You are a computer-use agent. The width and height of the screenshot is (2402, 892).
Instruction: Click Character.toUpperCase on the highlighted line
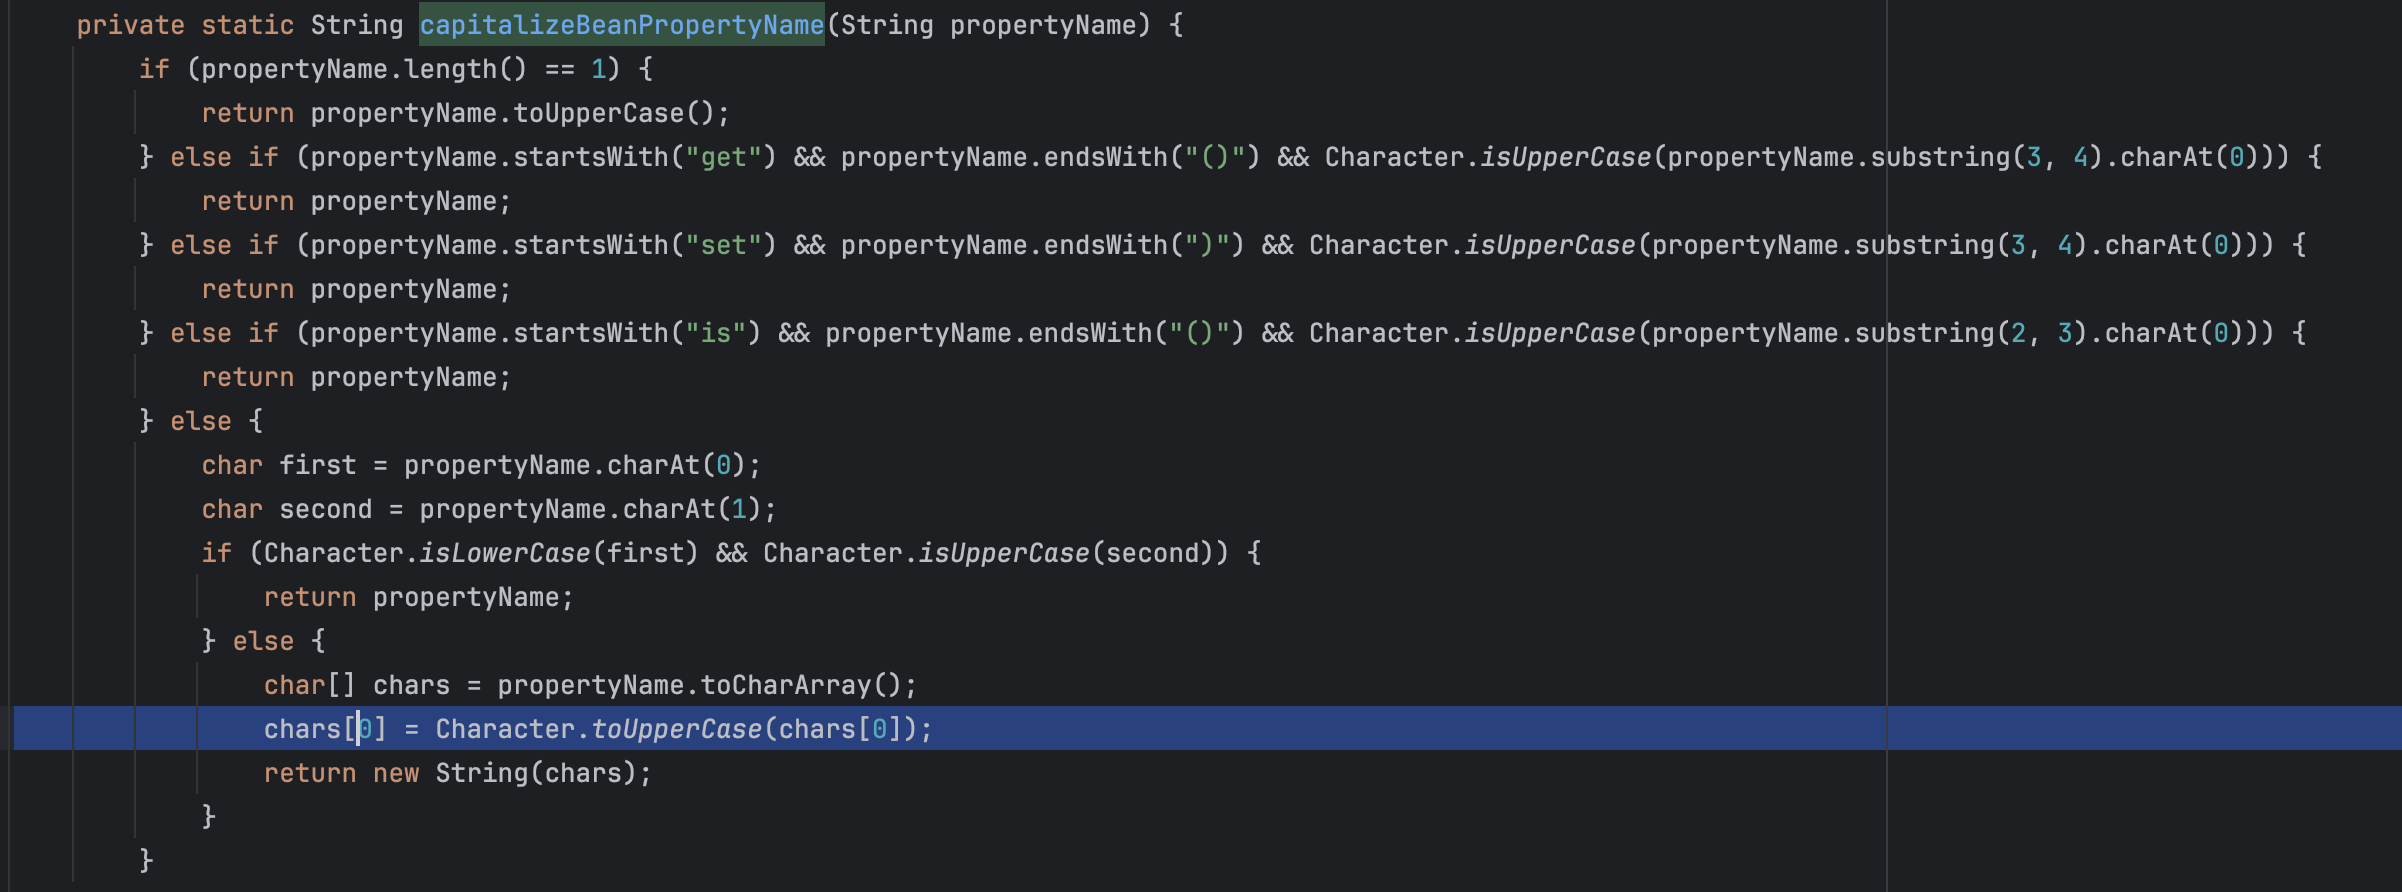click(x=676, y=729)
